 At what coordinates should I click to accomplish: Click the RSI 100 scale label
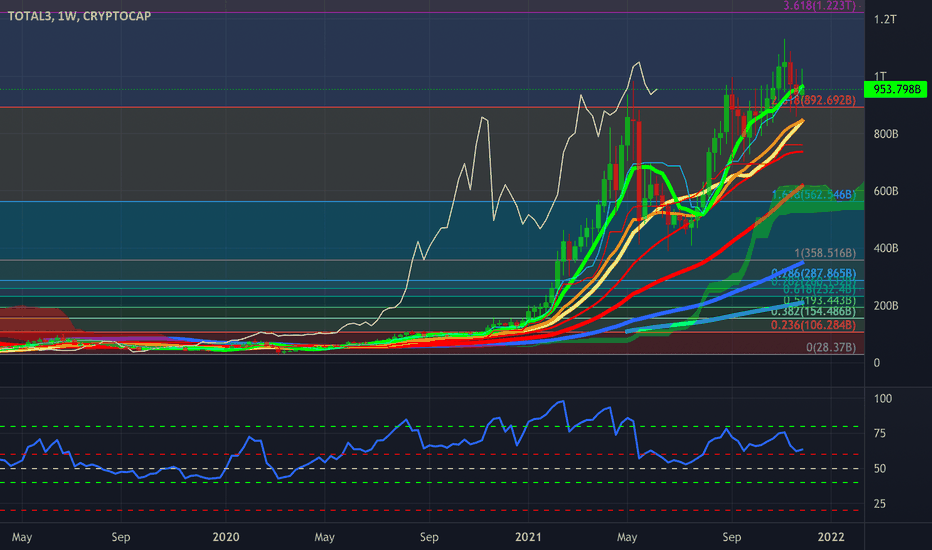pyautogui.click(x=883, y=398)
